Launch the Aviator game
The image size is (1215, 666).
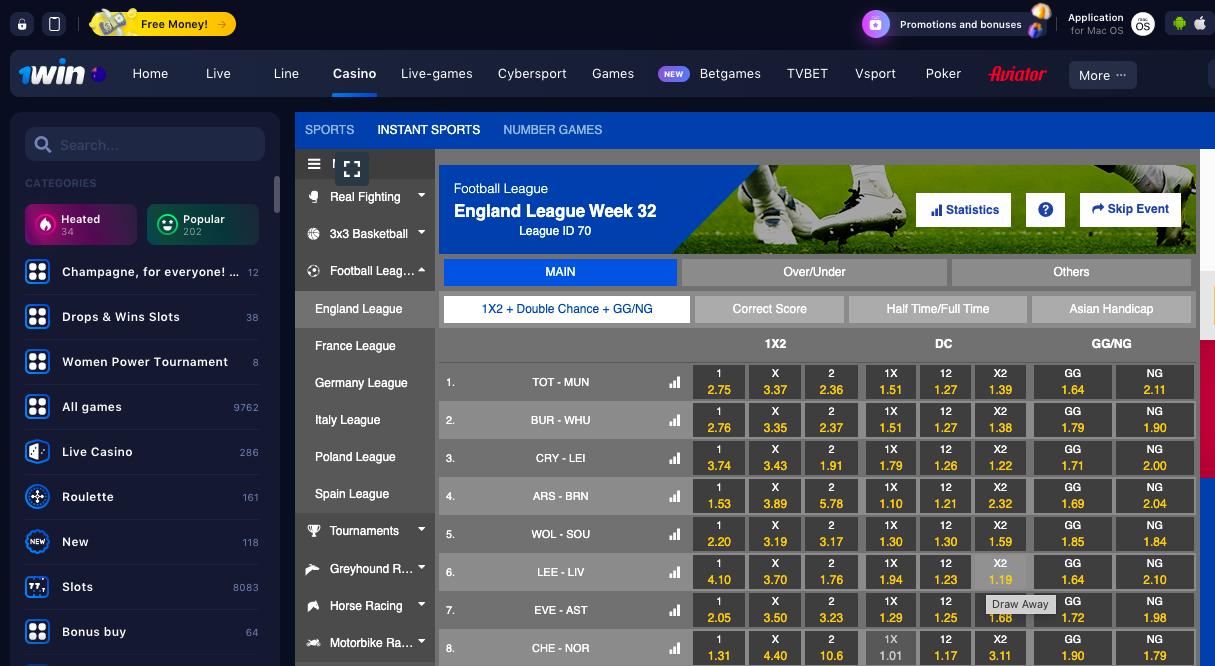coord(1017,74)
